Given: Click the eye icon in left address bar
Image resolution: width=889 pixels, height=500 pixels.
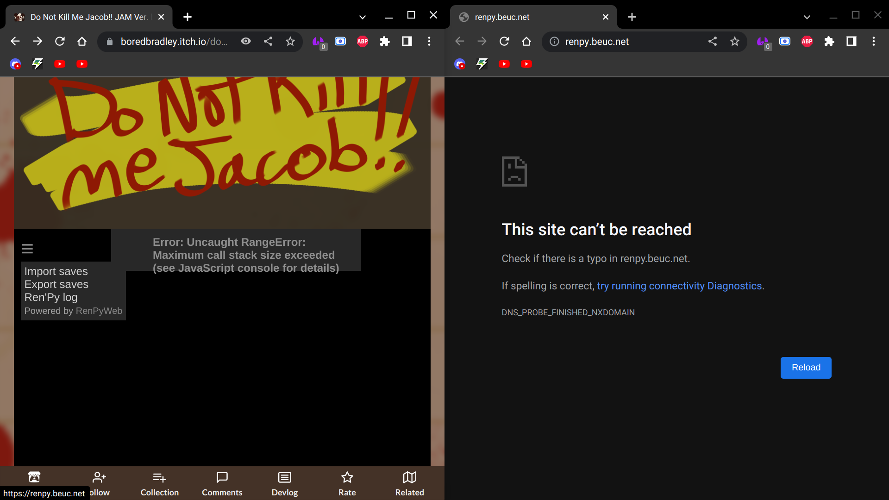Looking at the screenshot, I should tap(246, 41).
